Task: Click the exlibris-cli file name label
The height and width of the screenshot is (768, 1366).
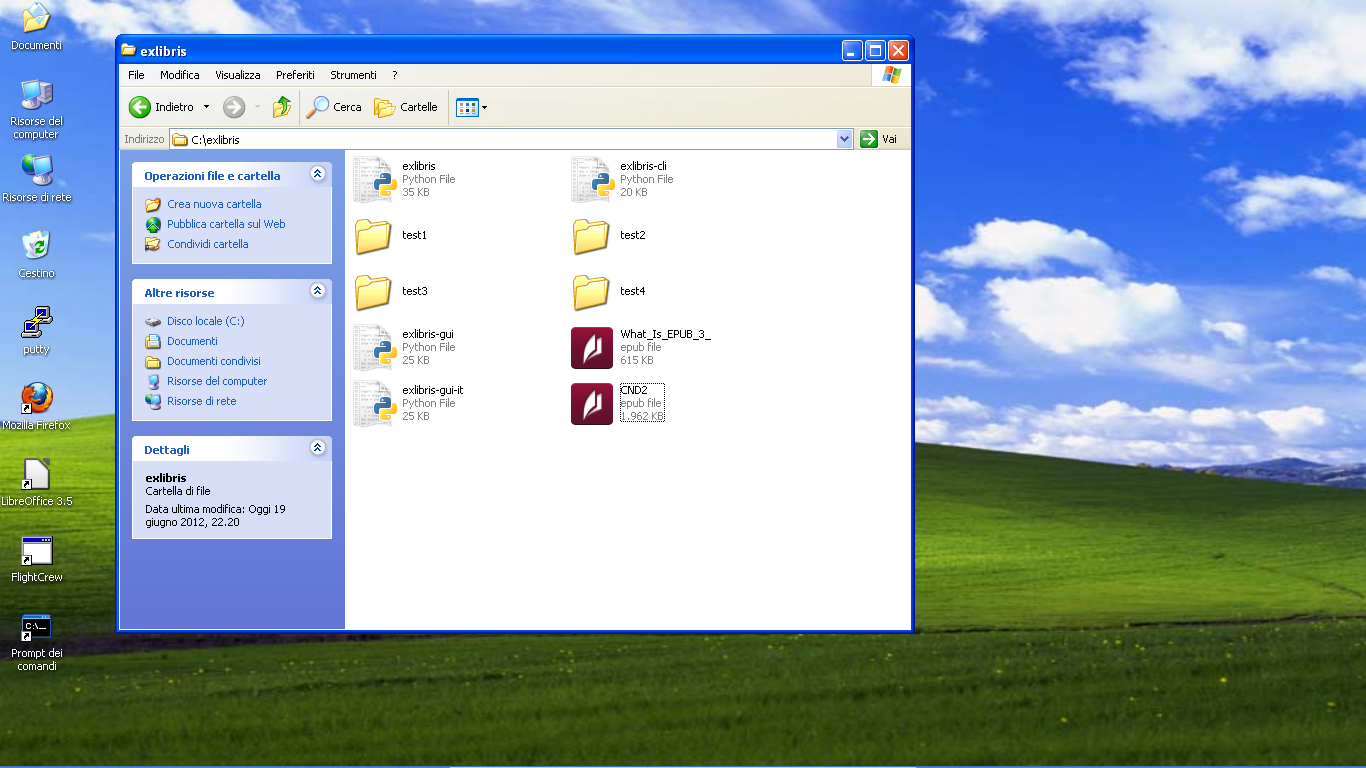Action: point(643,166)
